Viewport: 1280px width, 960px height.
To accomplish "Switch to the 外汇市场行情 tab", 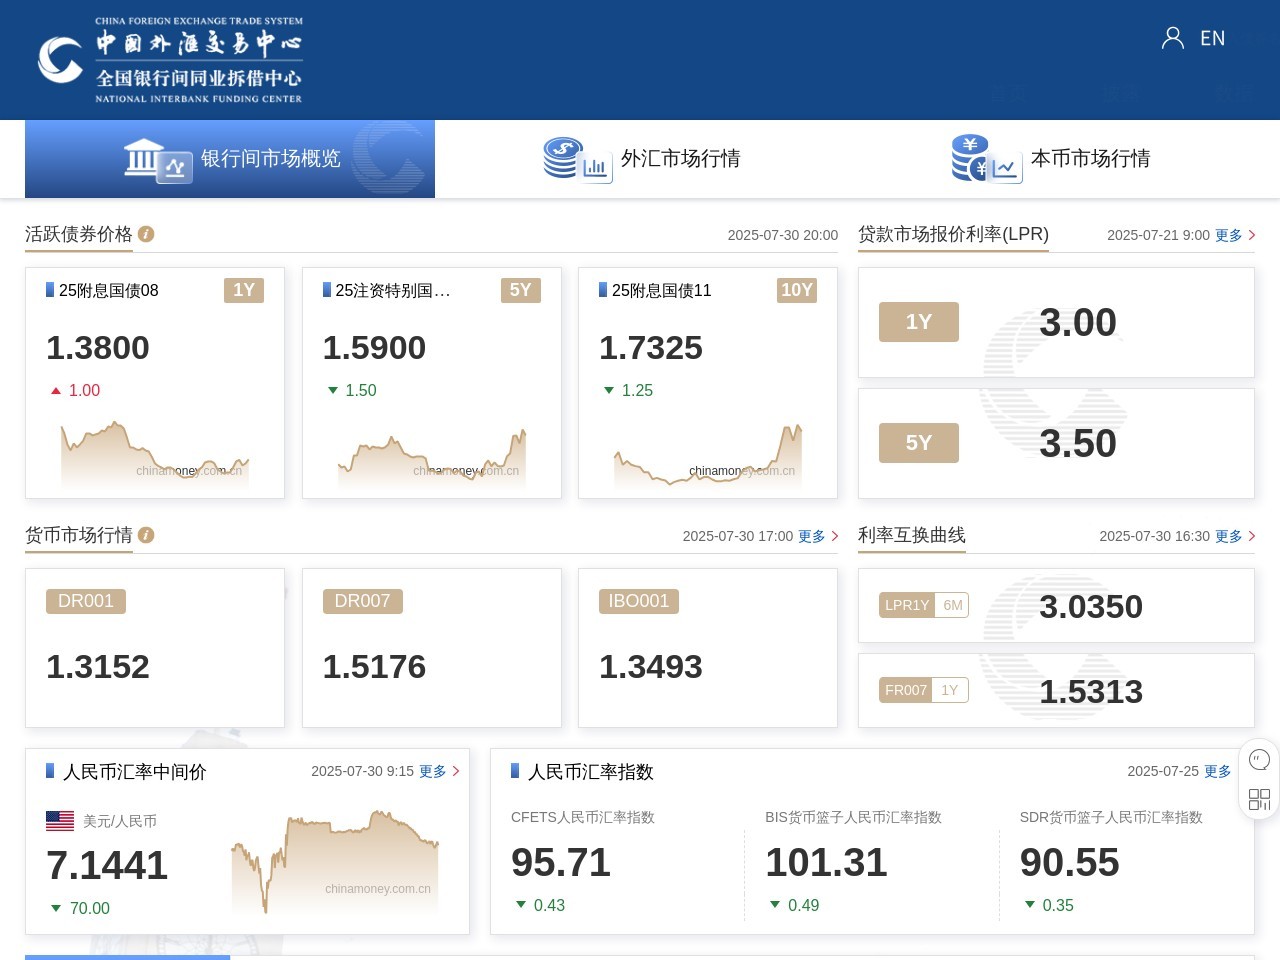I will [681, 158].
